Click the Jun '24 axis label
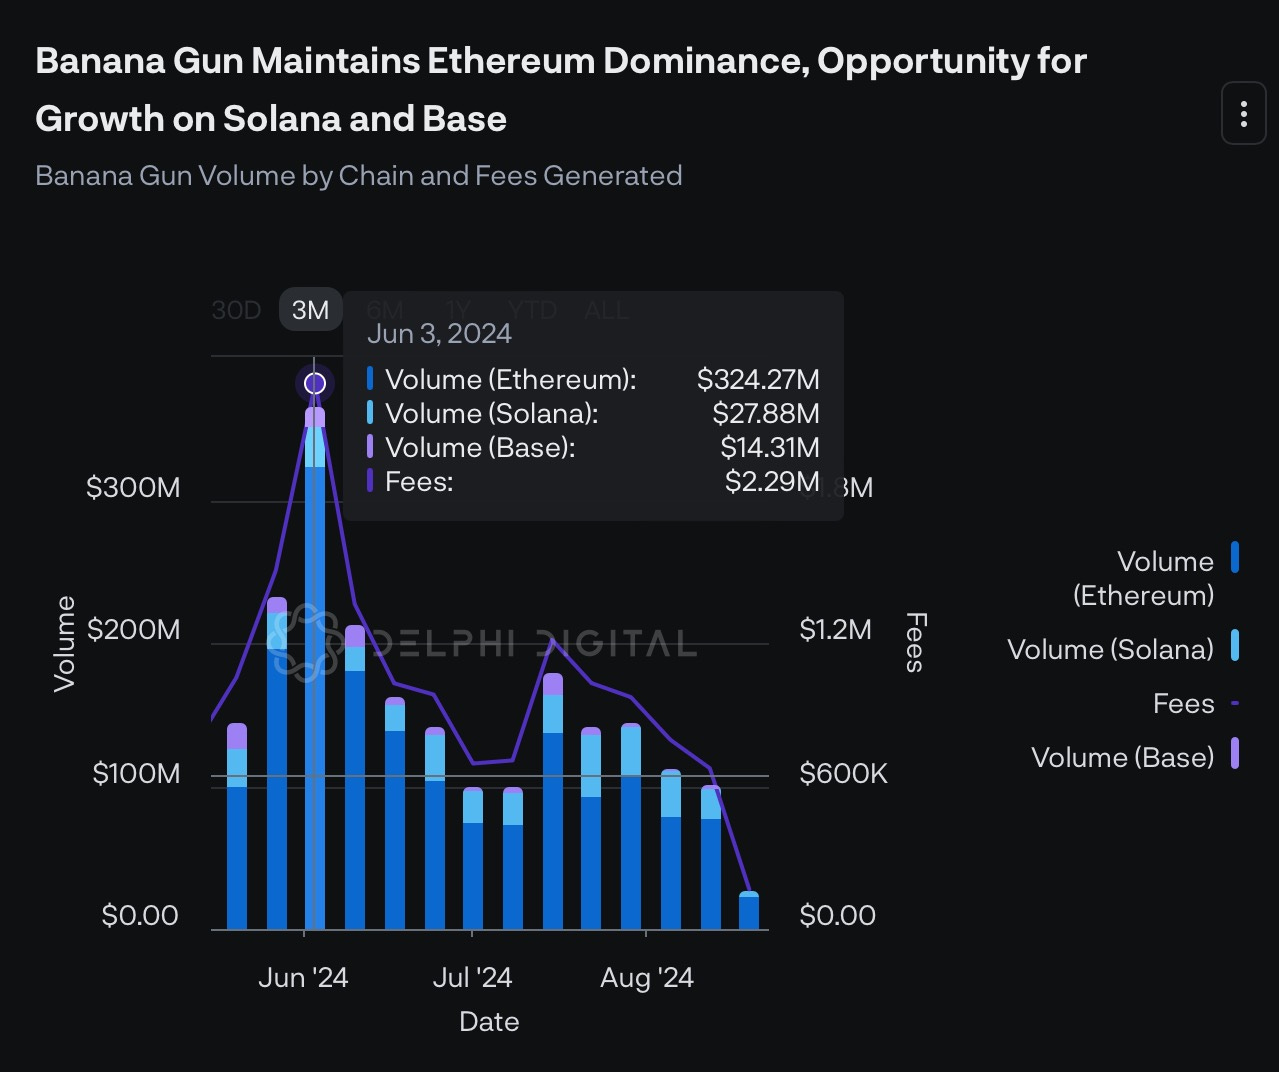Image resolution: width=1279 pixels, height=1072 pixels. 303,977
